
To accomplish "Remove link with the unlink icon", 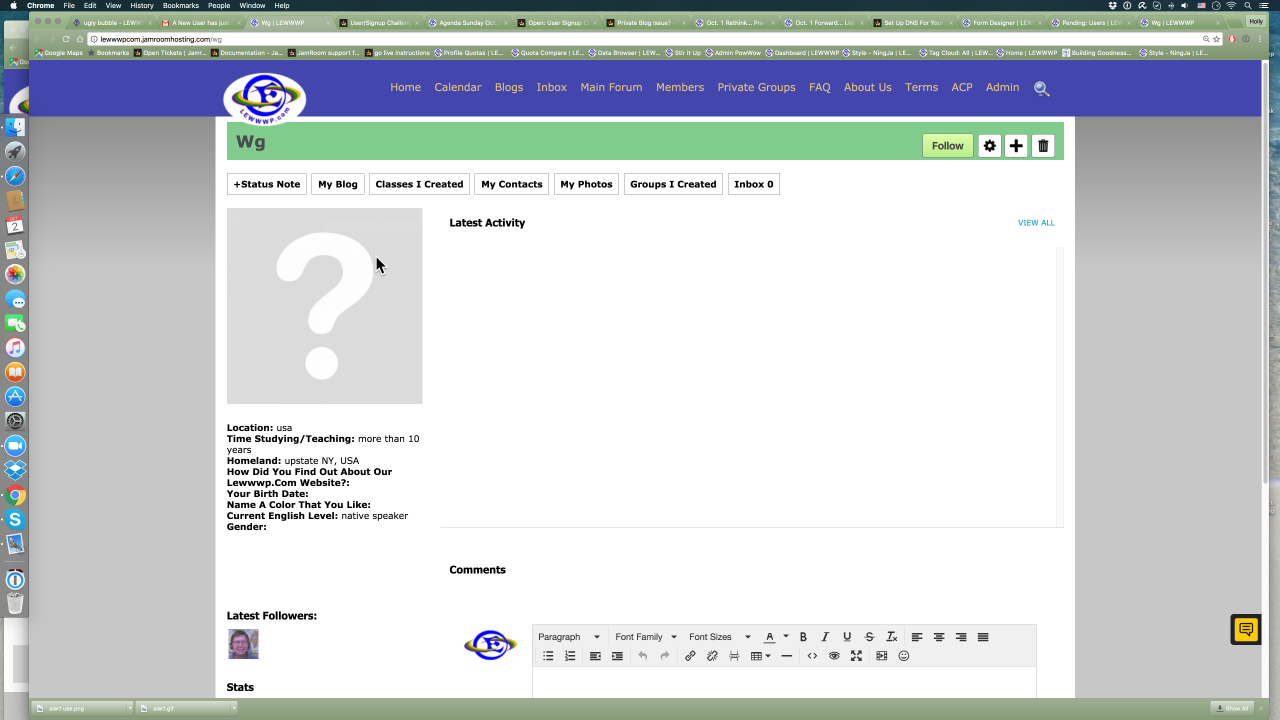I will (712, 656).
